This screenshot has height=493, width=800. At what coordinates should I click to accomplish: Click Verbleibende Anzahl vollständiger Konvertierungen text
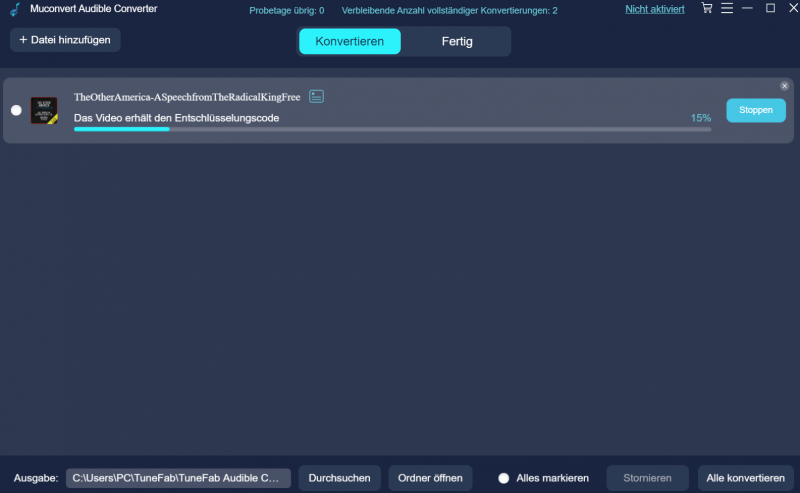[449, 10]
